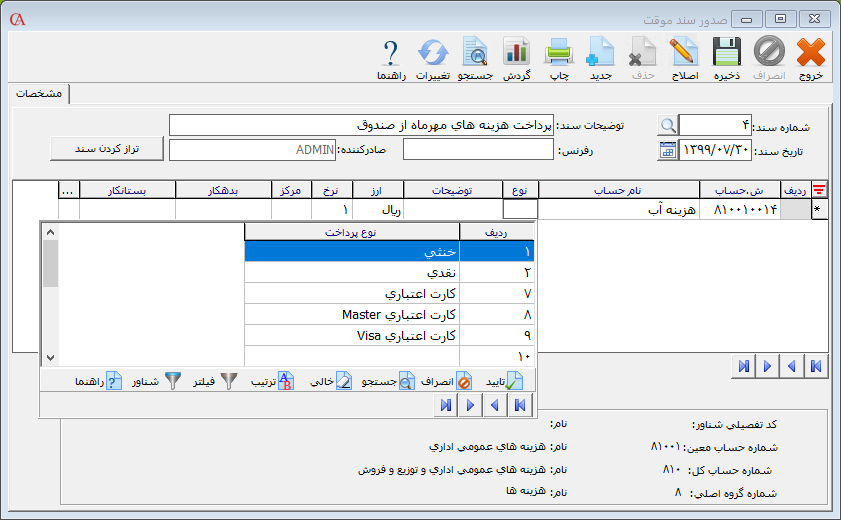Click the Exit (خروج) toolbar icon

click(x=810, y=52)
